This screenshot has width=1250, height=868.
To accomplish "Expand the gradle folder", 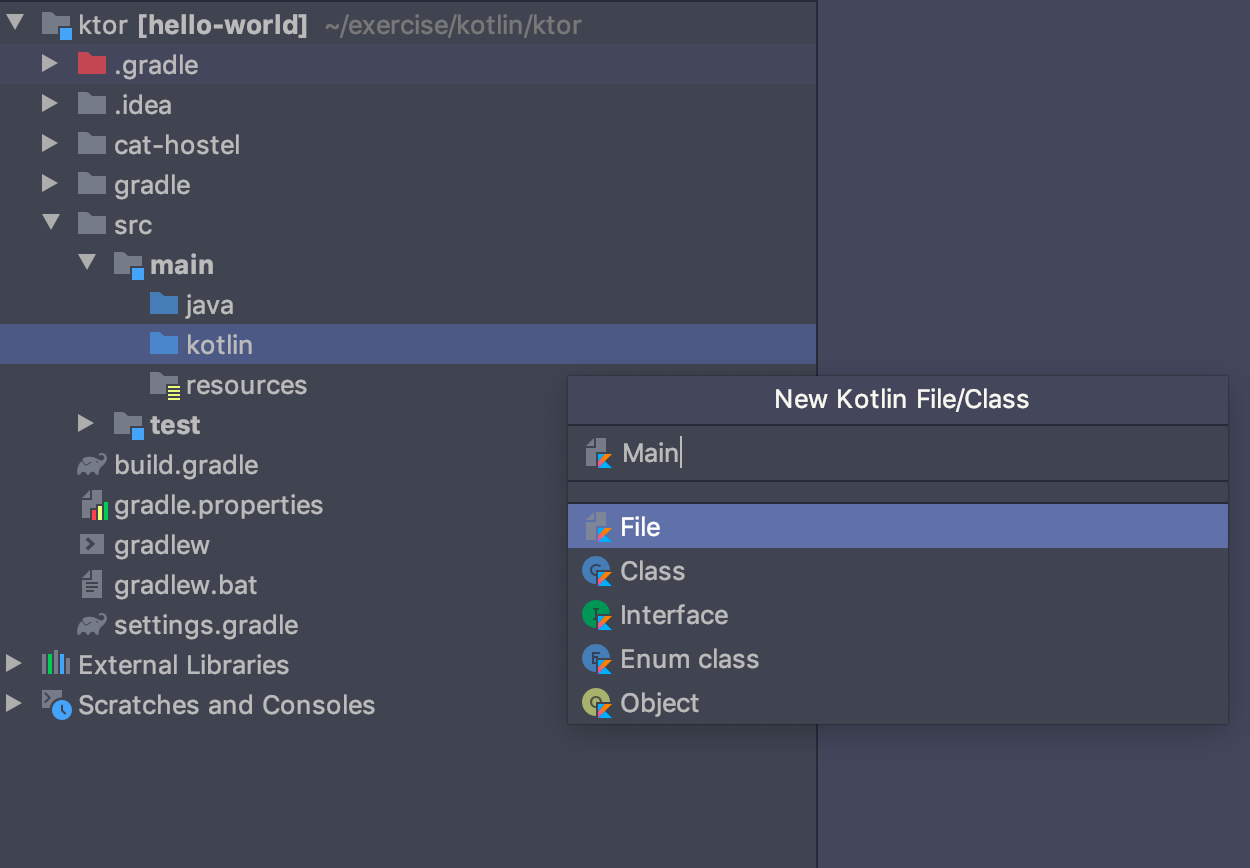I will pyautogui.click(x=51, y=184).
